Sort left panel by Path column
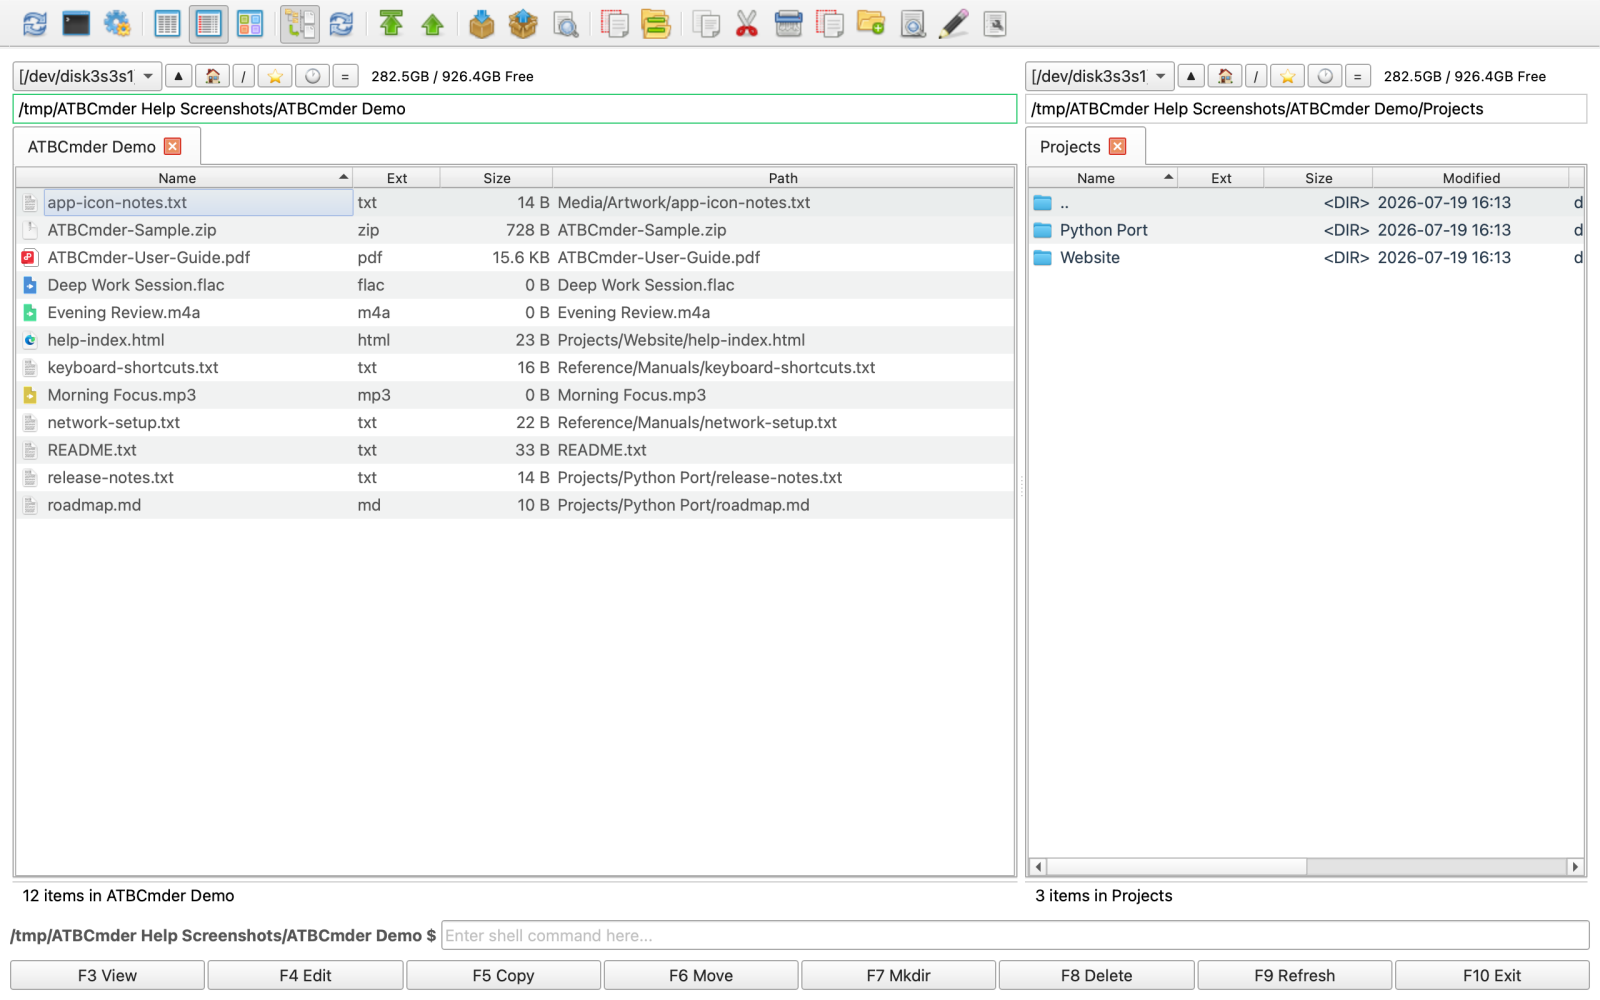The height and width of the screenshot is (1000, 1600). [783, 178]
